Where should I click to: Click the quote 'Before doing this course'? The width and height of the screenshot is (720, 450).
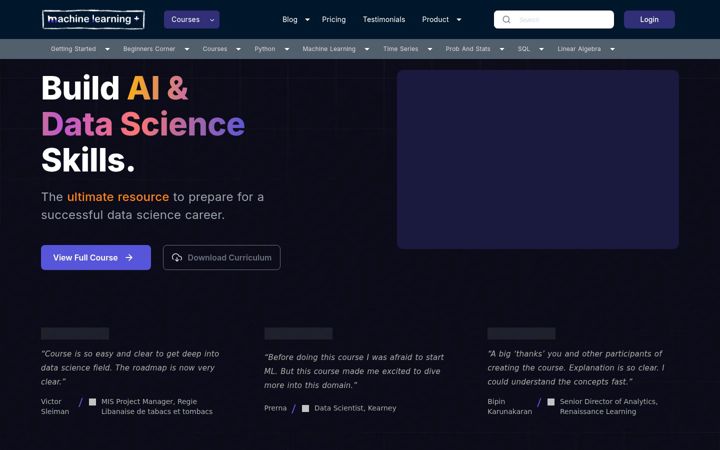click(x=354, y=371)
